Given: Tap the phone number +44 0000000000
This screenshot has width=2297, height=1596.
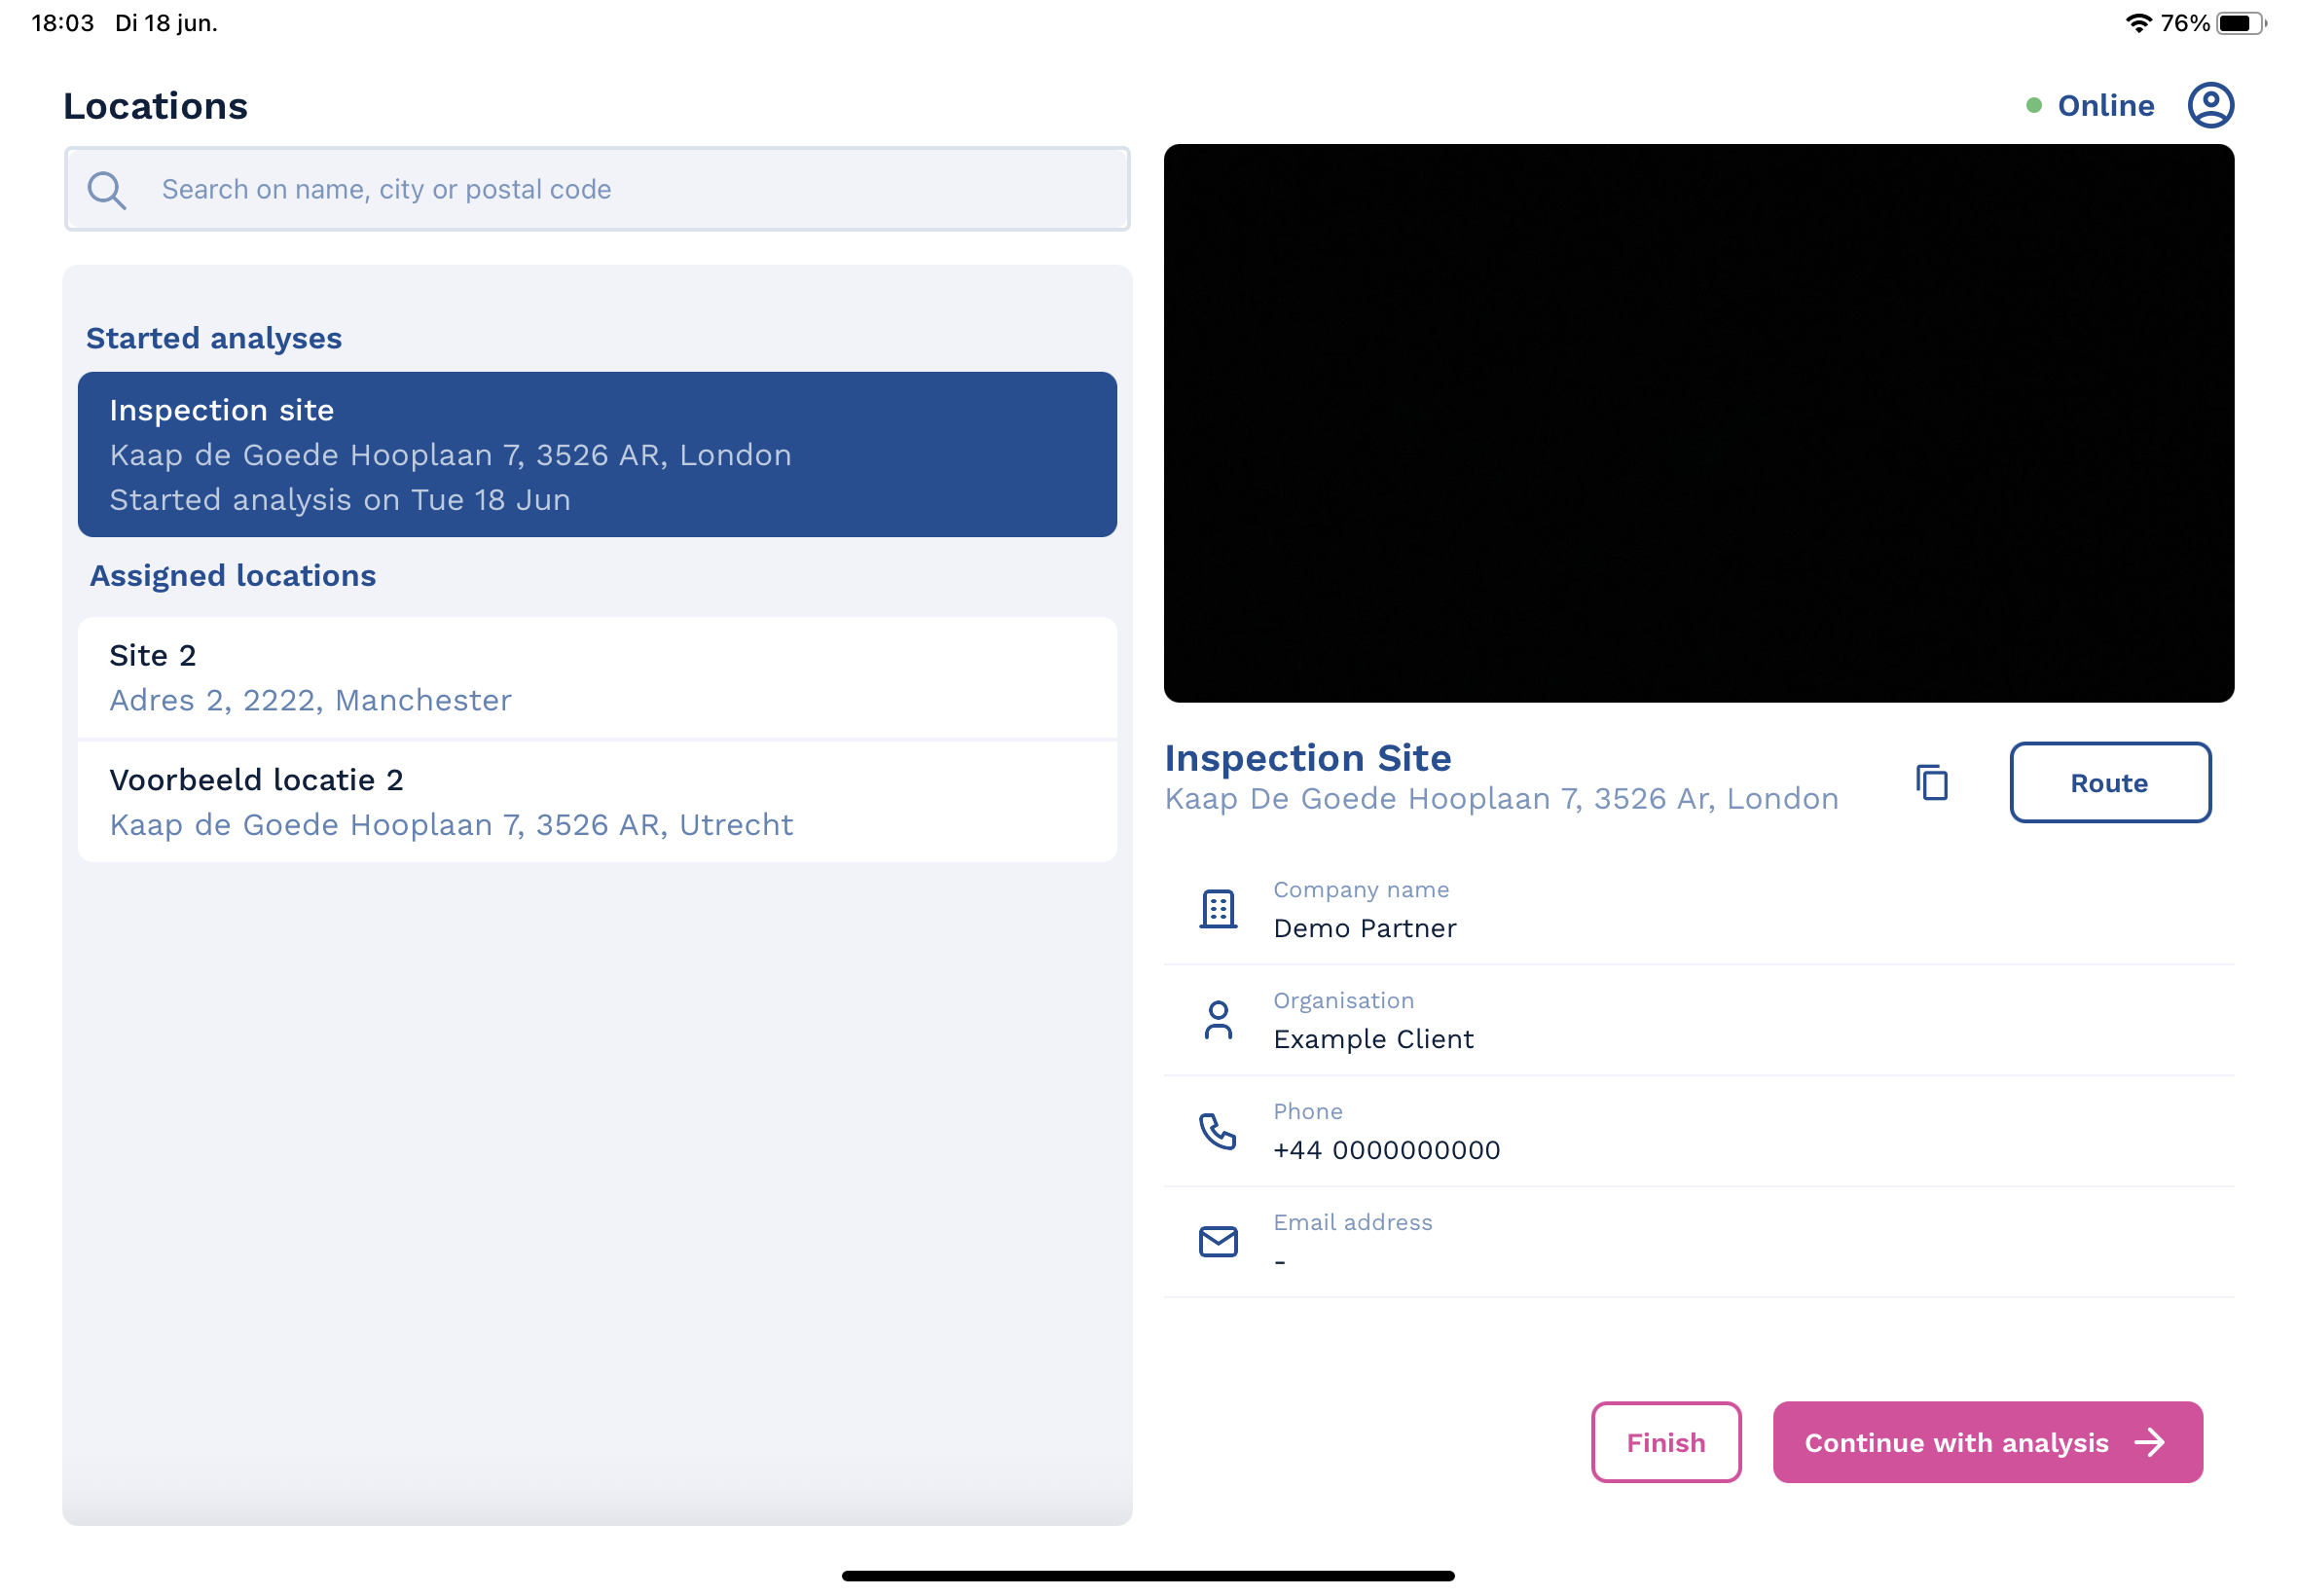Looking at the screenshot, I should coord(1386,1150).
